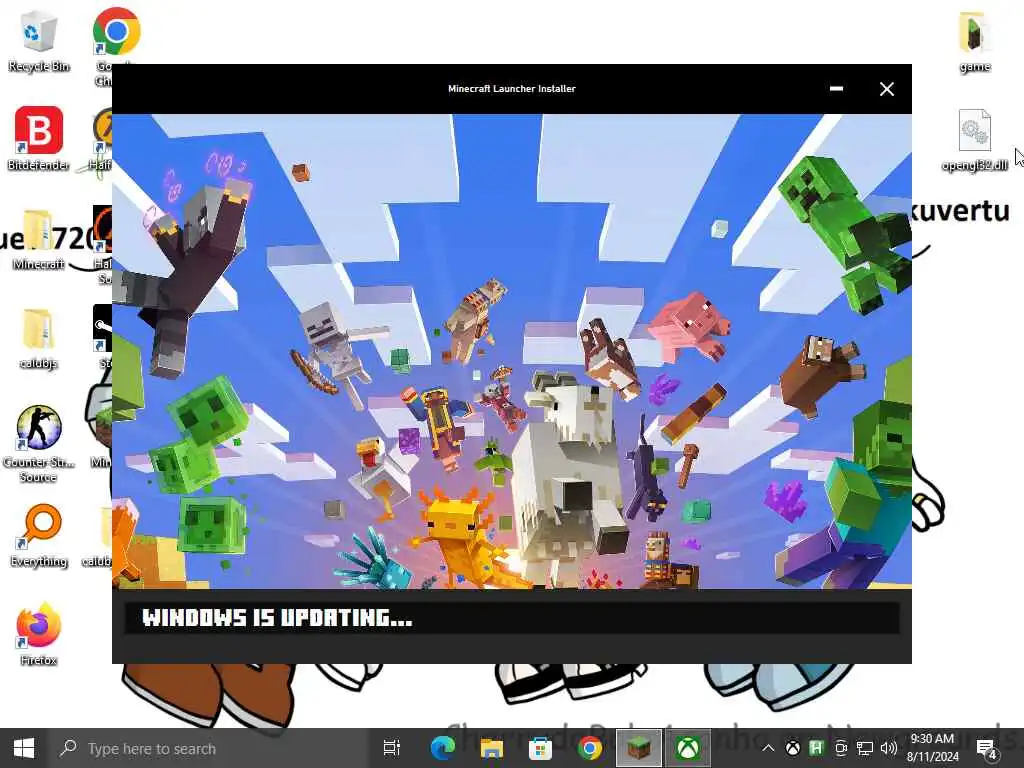
Task: Open Microsoft Edge from the taskbar
Action: (442, 748)
